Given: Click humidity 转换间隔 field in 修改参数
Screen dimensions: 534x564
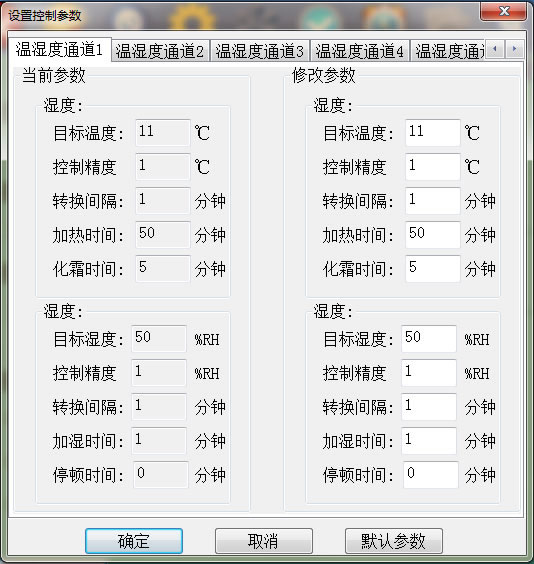Looking at the screenshot, I should click(429, 406).
